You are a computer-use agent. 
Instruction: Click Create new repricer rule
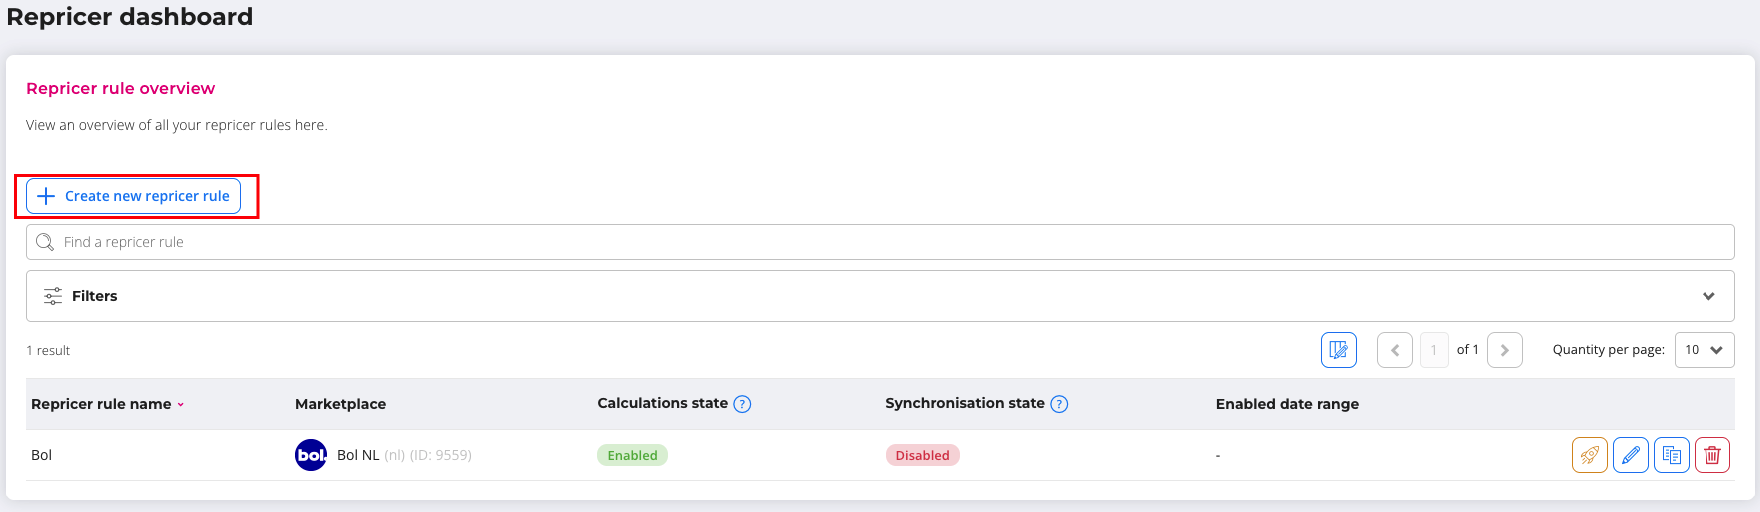pos(134,196)
